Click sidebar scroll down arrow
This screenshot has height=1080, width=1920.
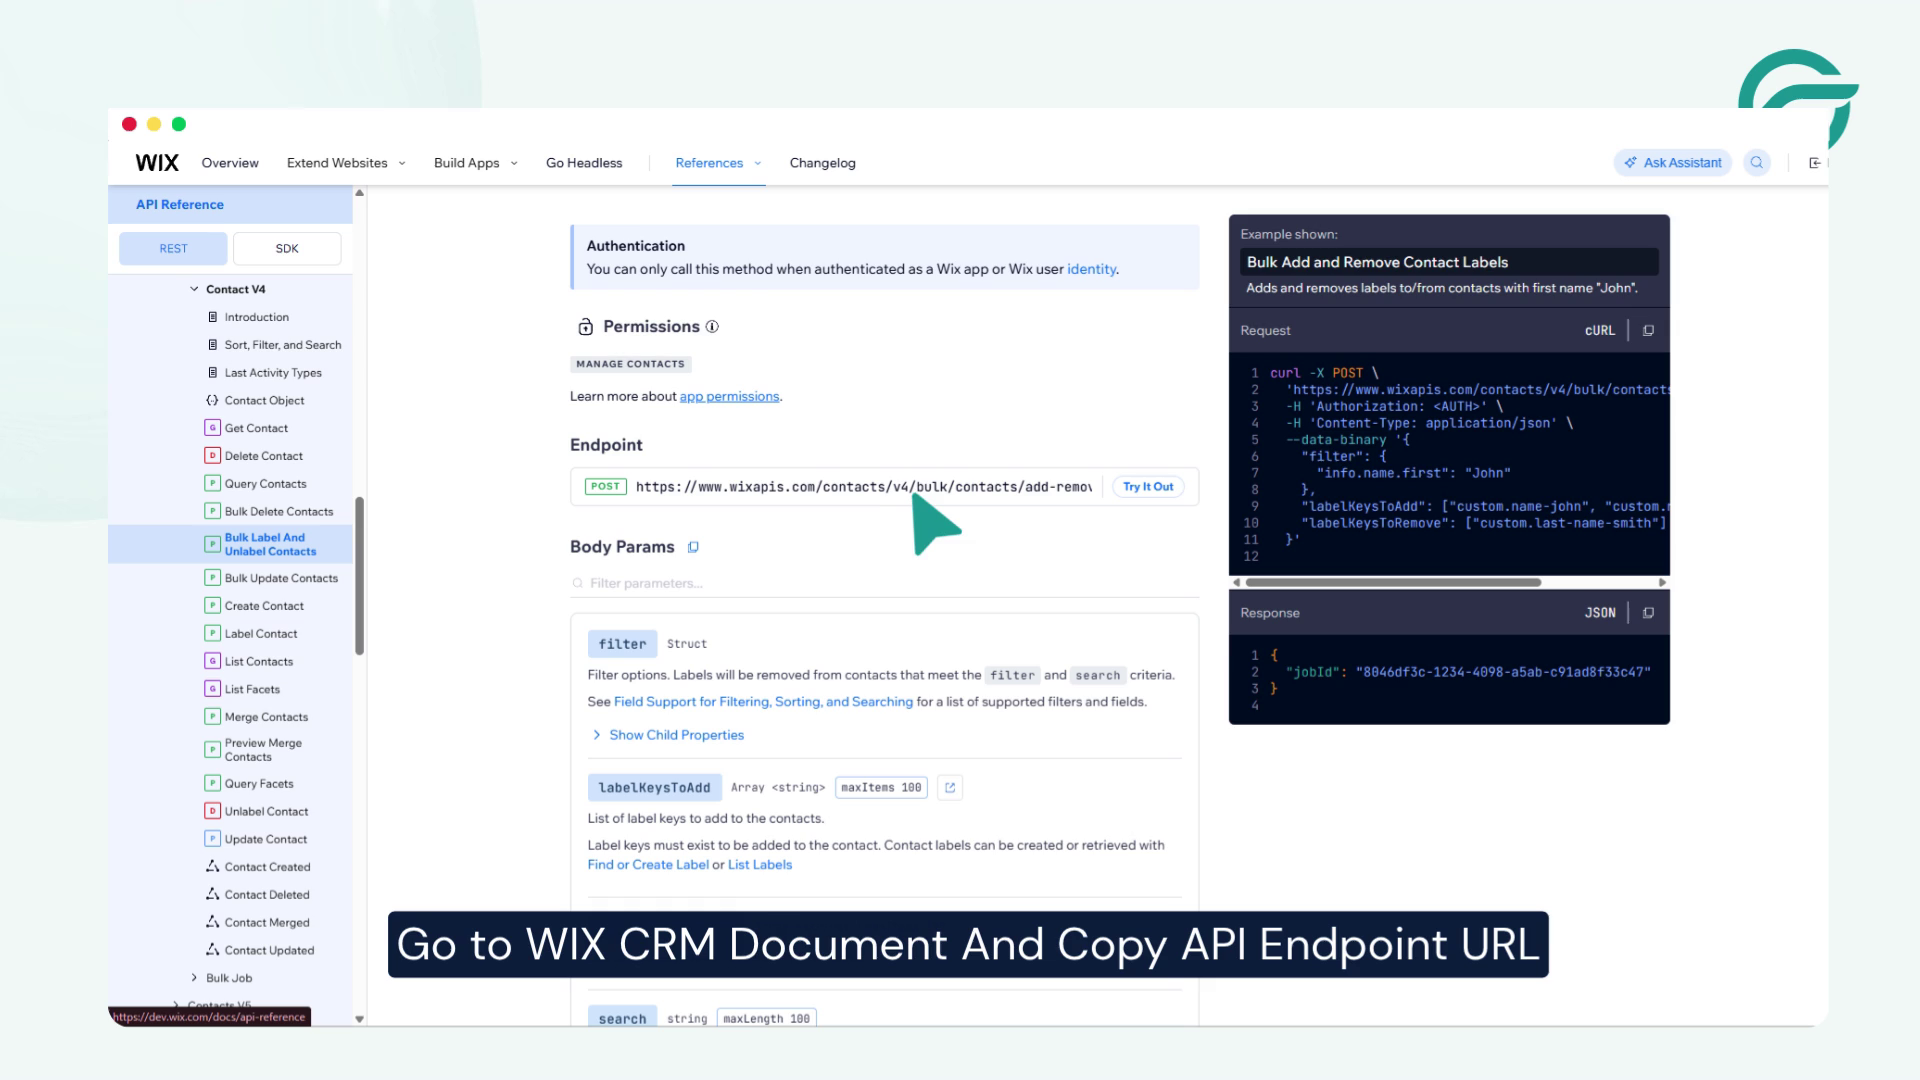tap(359, 1019)
